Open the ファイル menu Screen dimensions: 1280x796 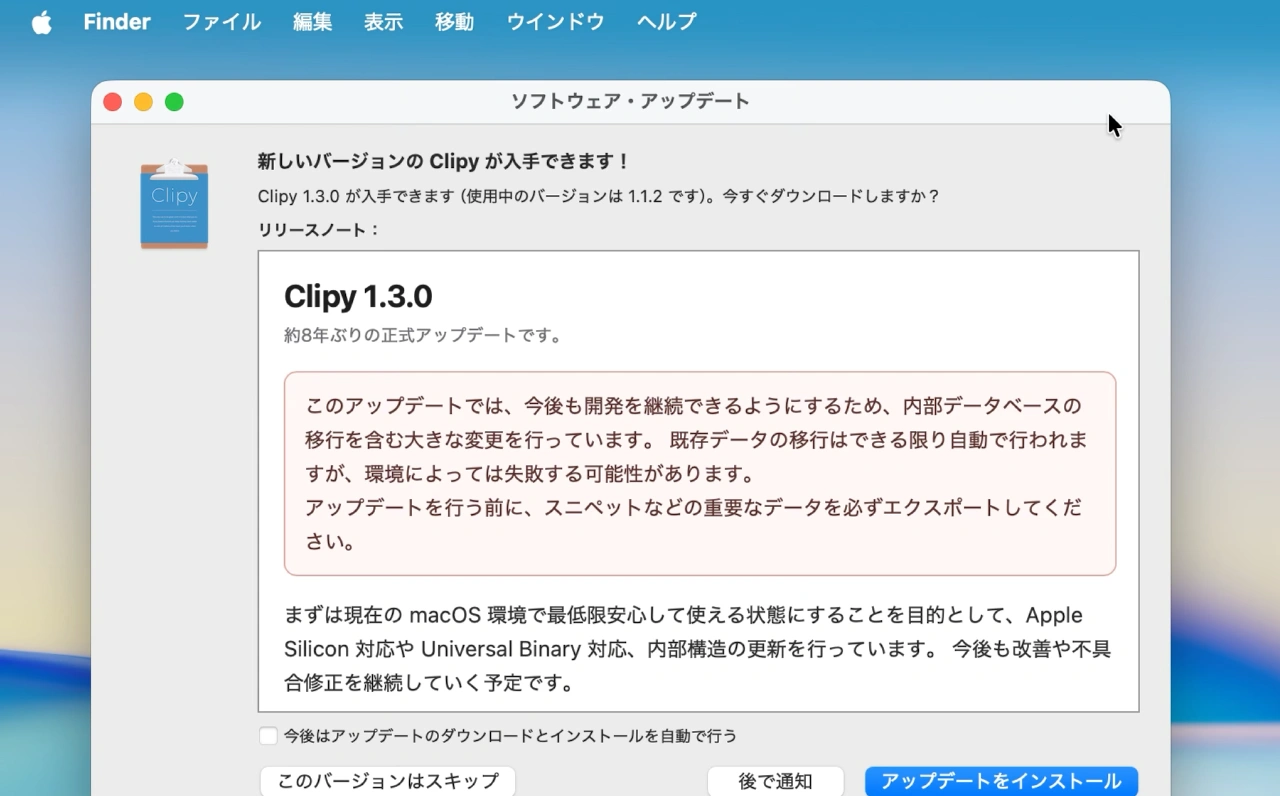(x=222, y=22)
